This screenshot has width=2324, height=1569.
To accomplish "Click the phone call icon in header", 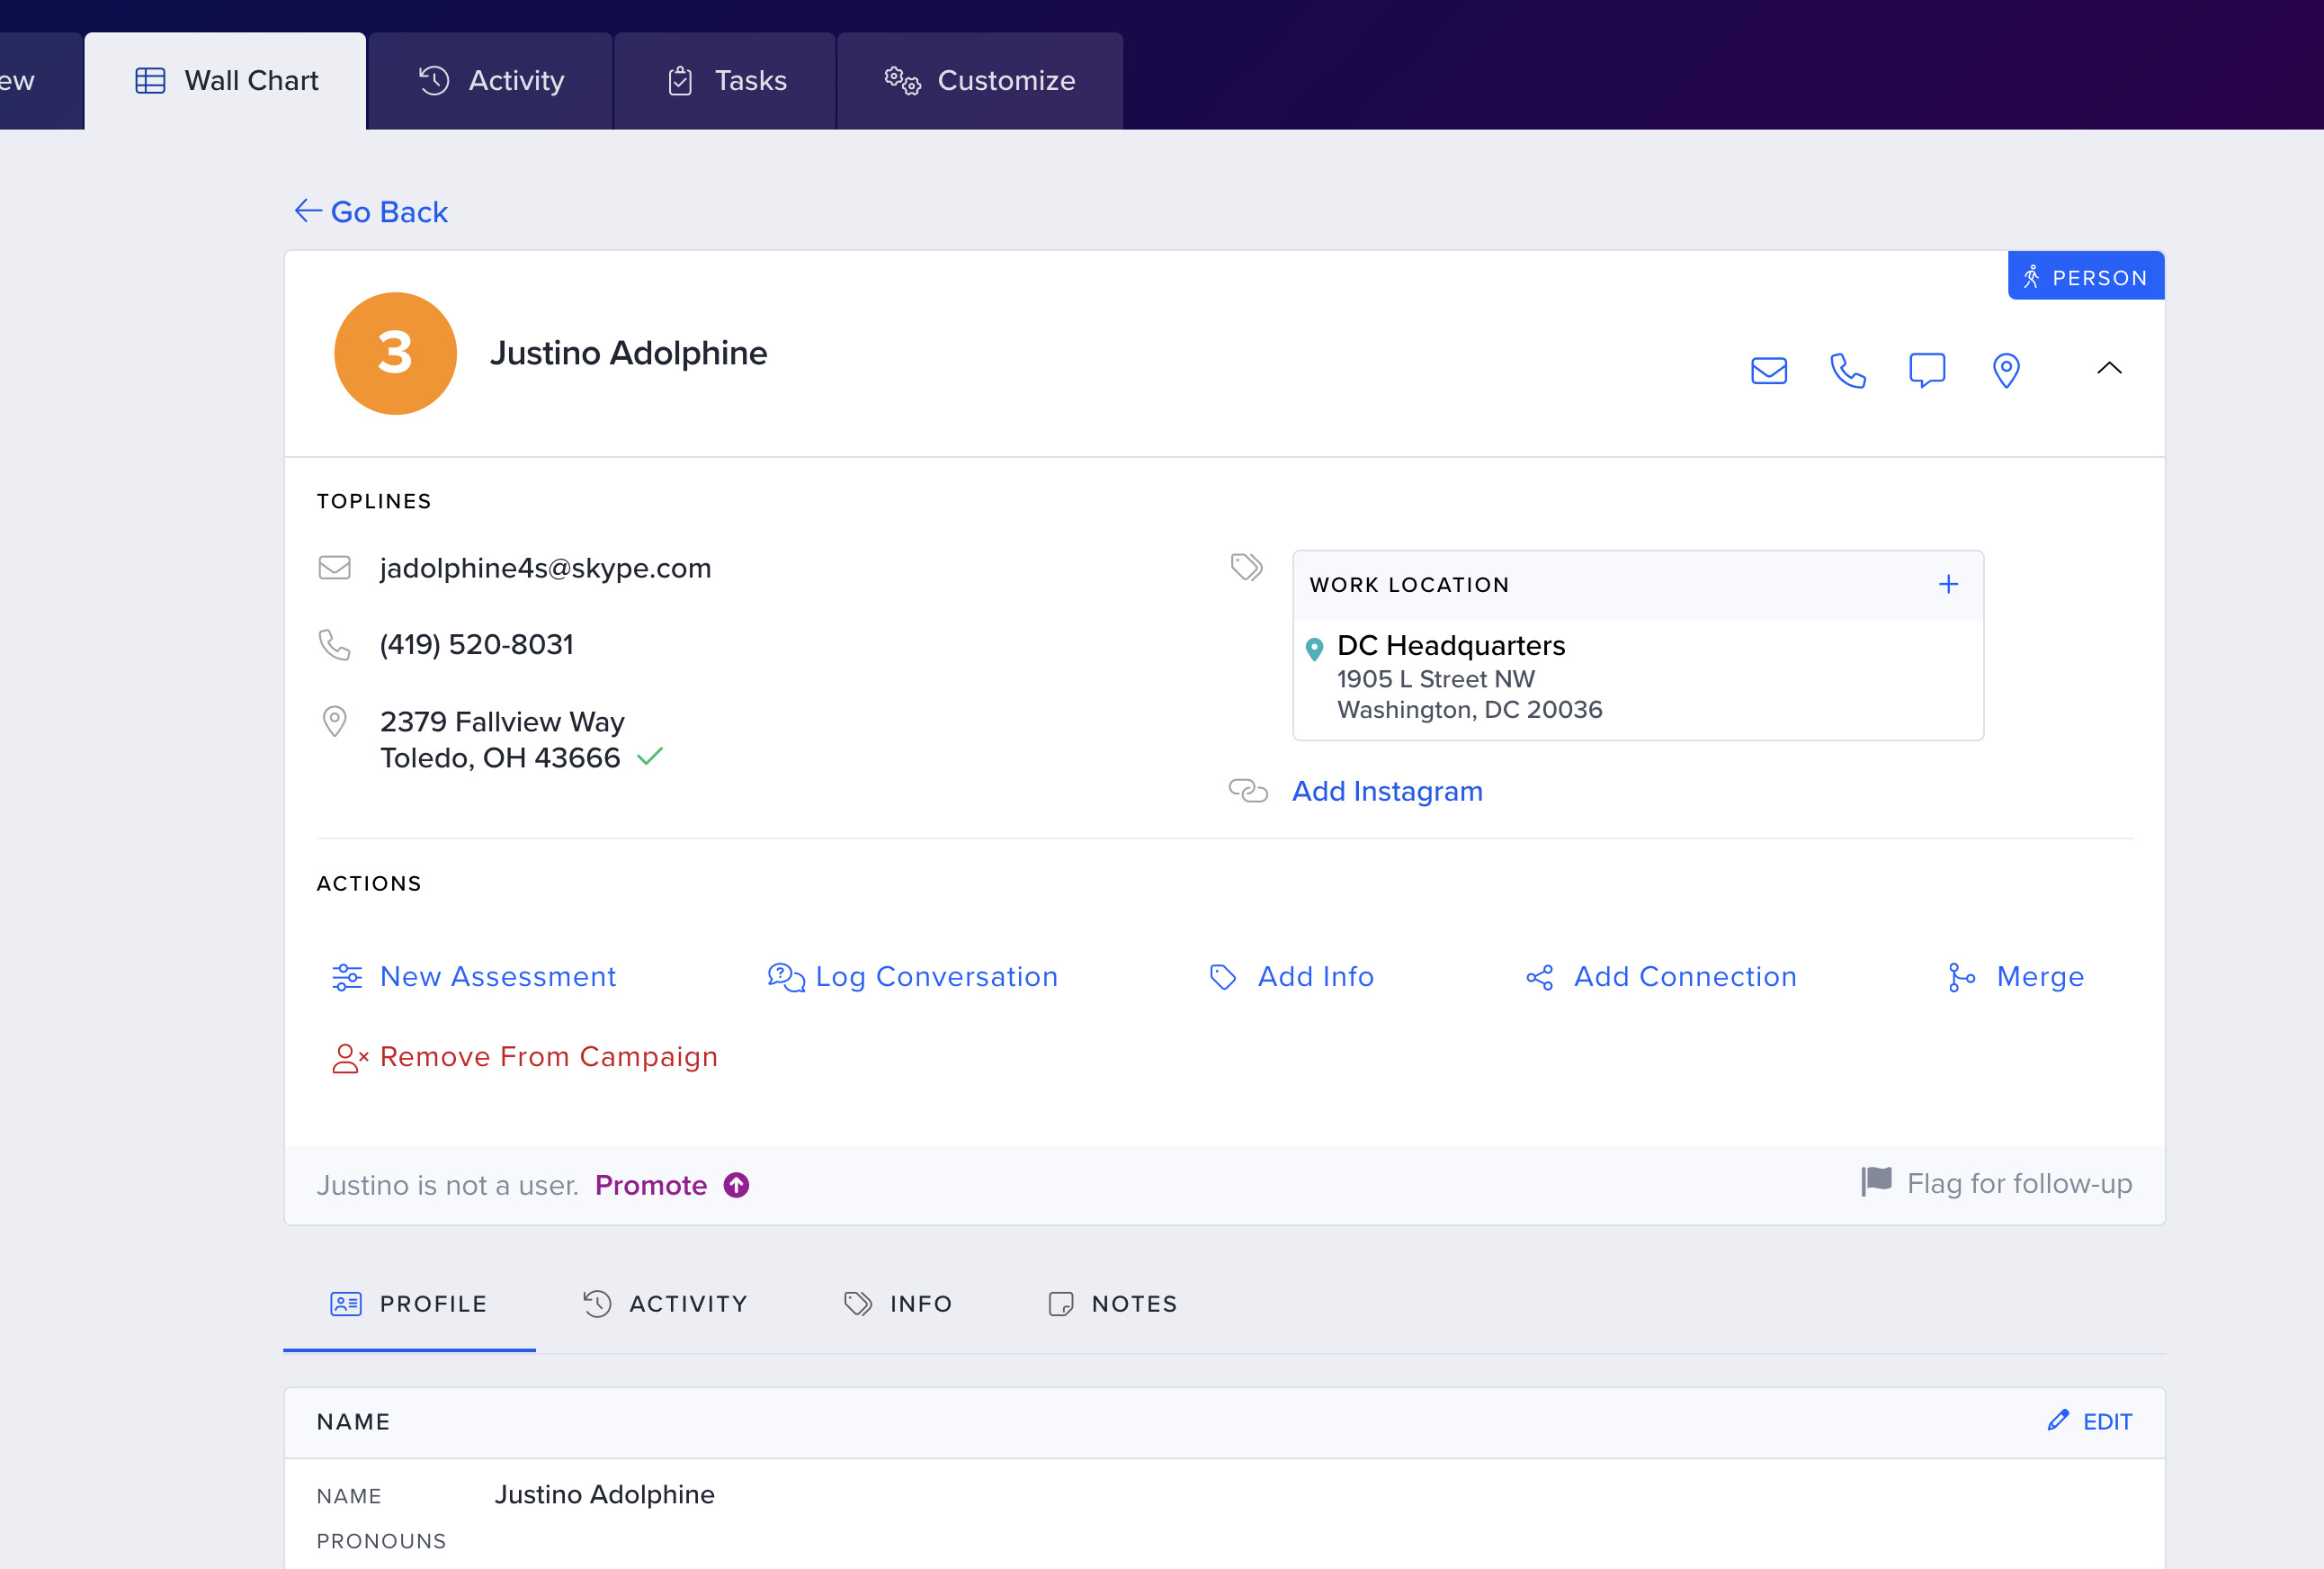I will pyautogui.click(x=1847, y=371).
